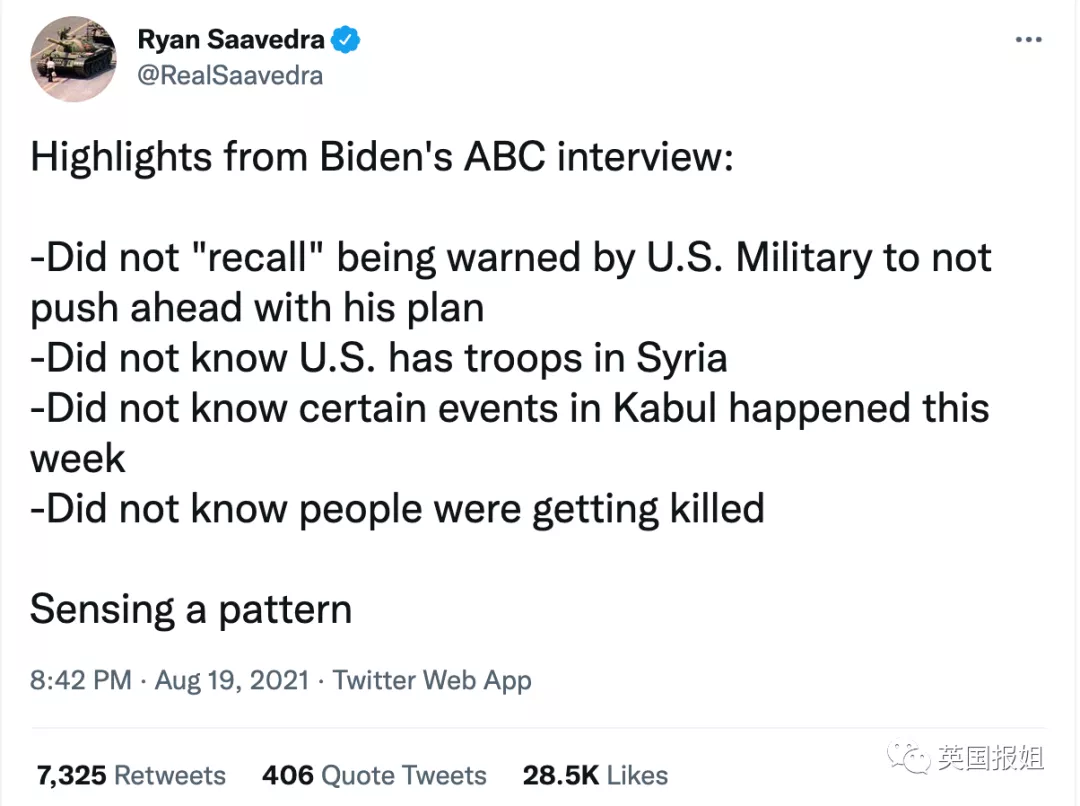Click the blue verified checkmark badge
1080x806 pixels.
(346, 40)
